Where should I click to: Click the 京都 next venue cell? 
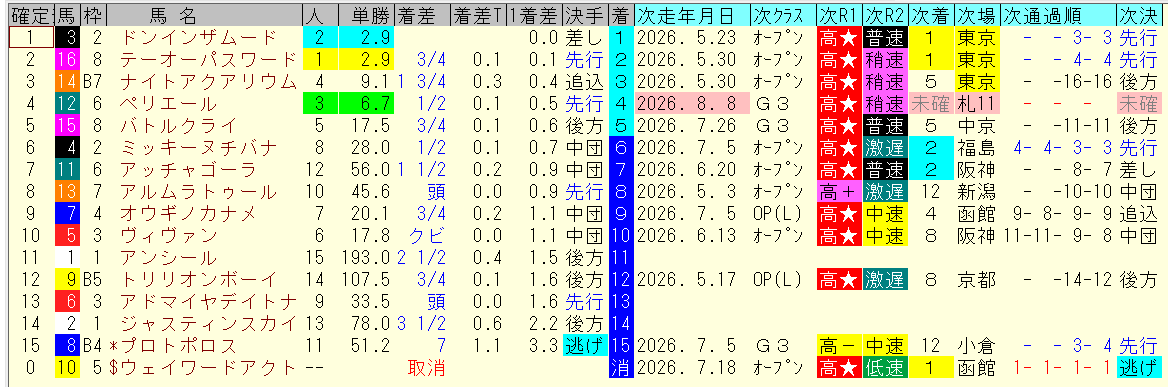976,280
